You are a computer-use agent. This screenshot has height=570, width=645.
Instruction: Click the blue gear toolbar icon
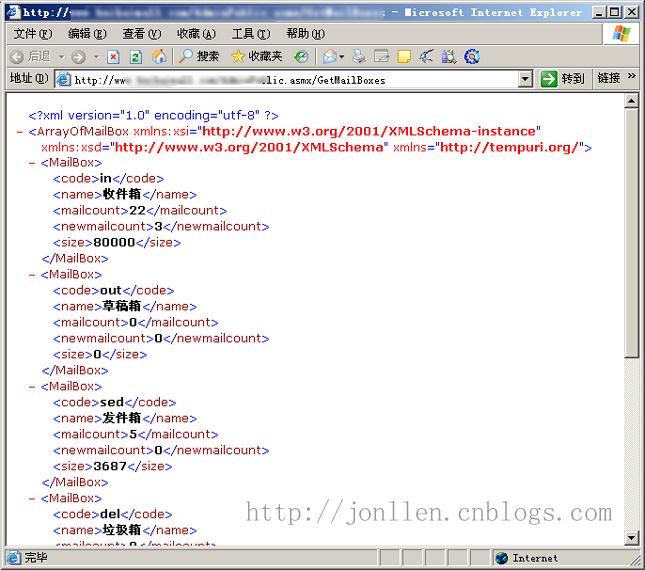pyautogui.click(x=472, y=56)
